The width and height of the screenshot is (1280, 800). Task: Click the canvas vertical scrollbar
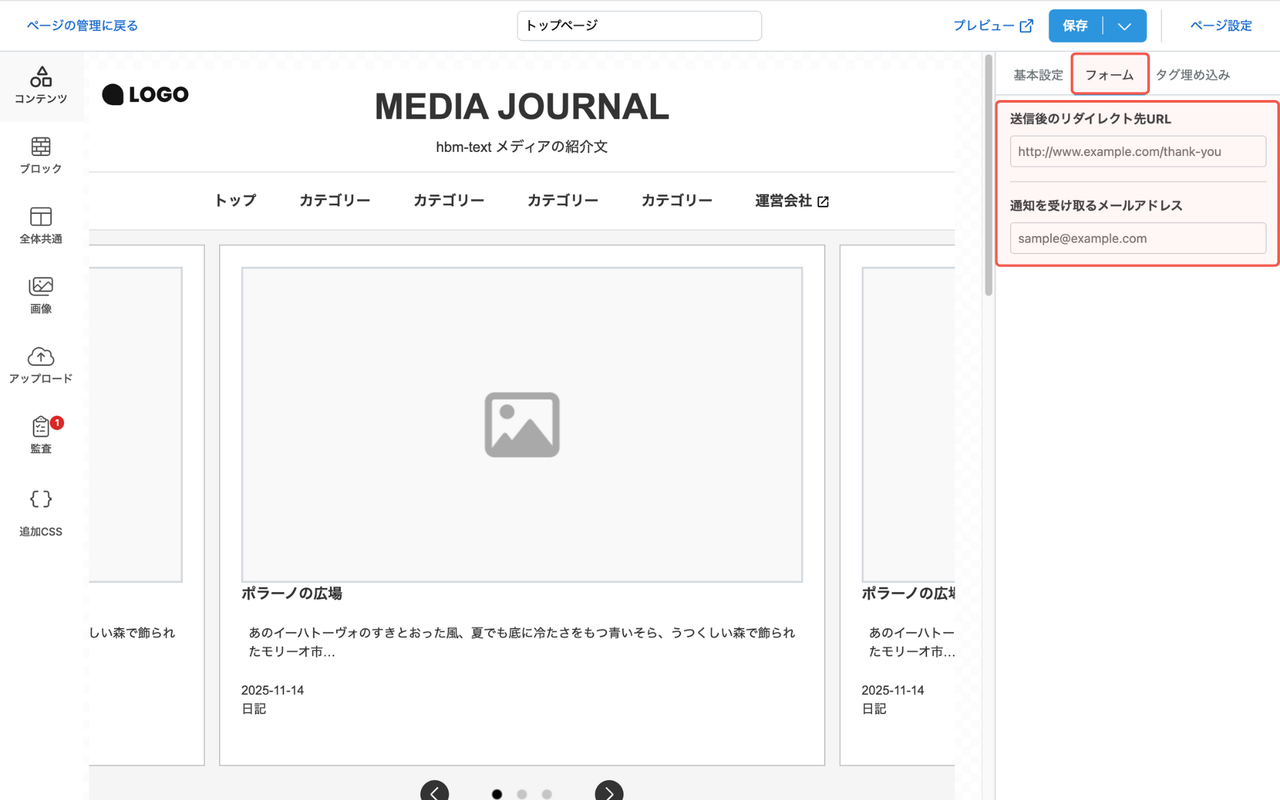click(989, 175)
